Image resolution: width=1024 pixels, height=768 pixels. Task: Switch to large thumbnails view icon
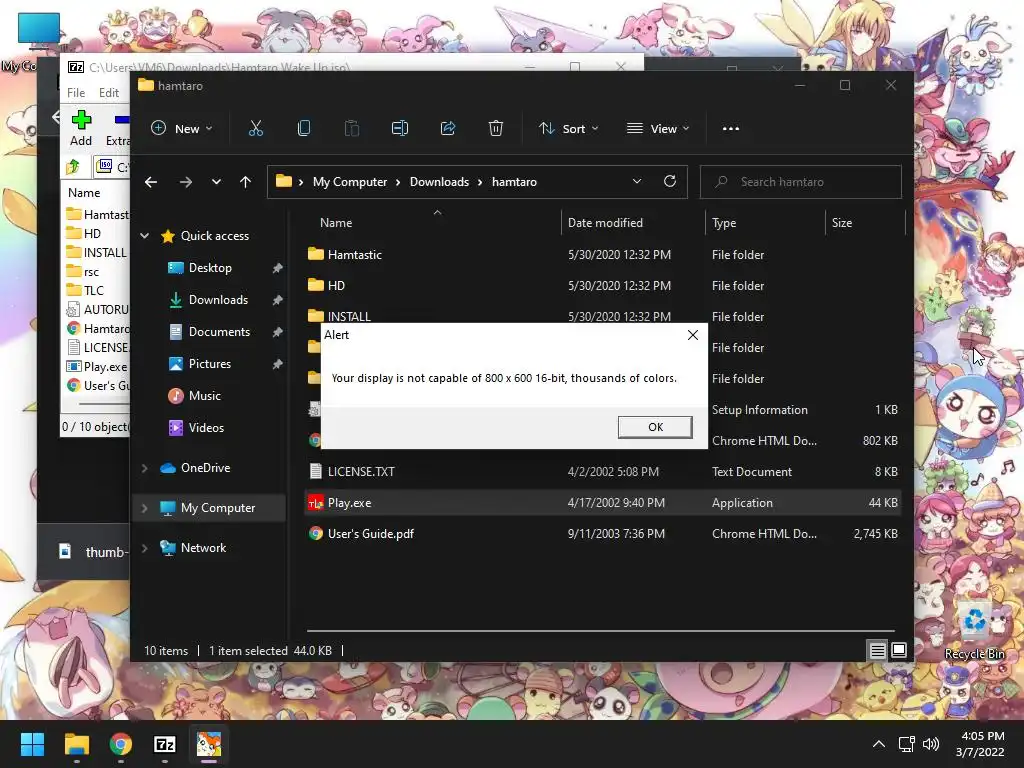click(x=899, y=650)
